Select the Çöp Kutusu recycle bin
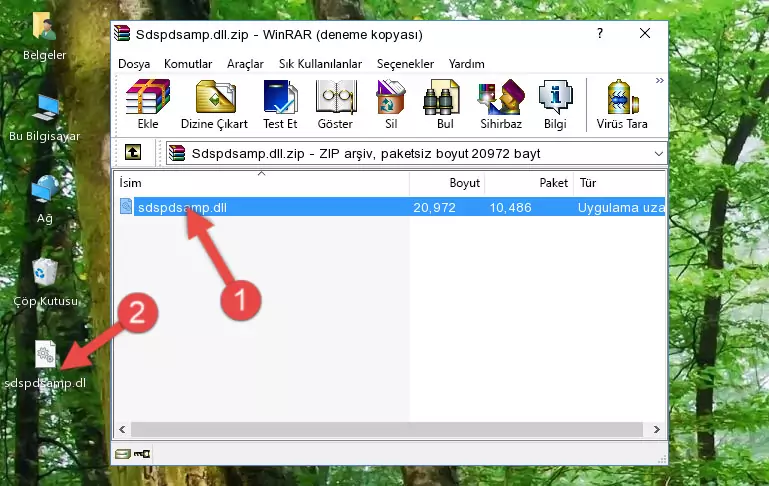The width and height of the screenshot is (769, 486). tap(45, 282)
